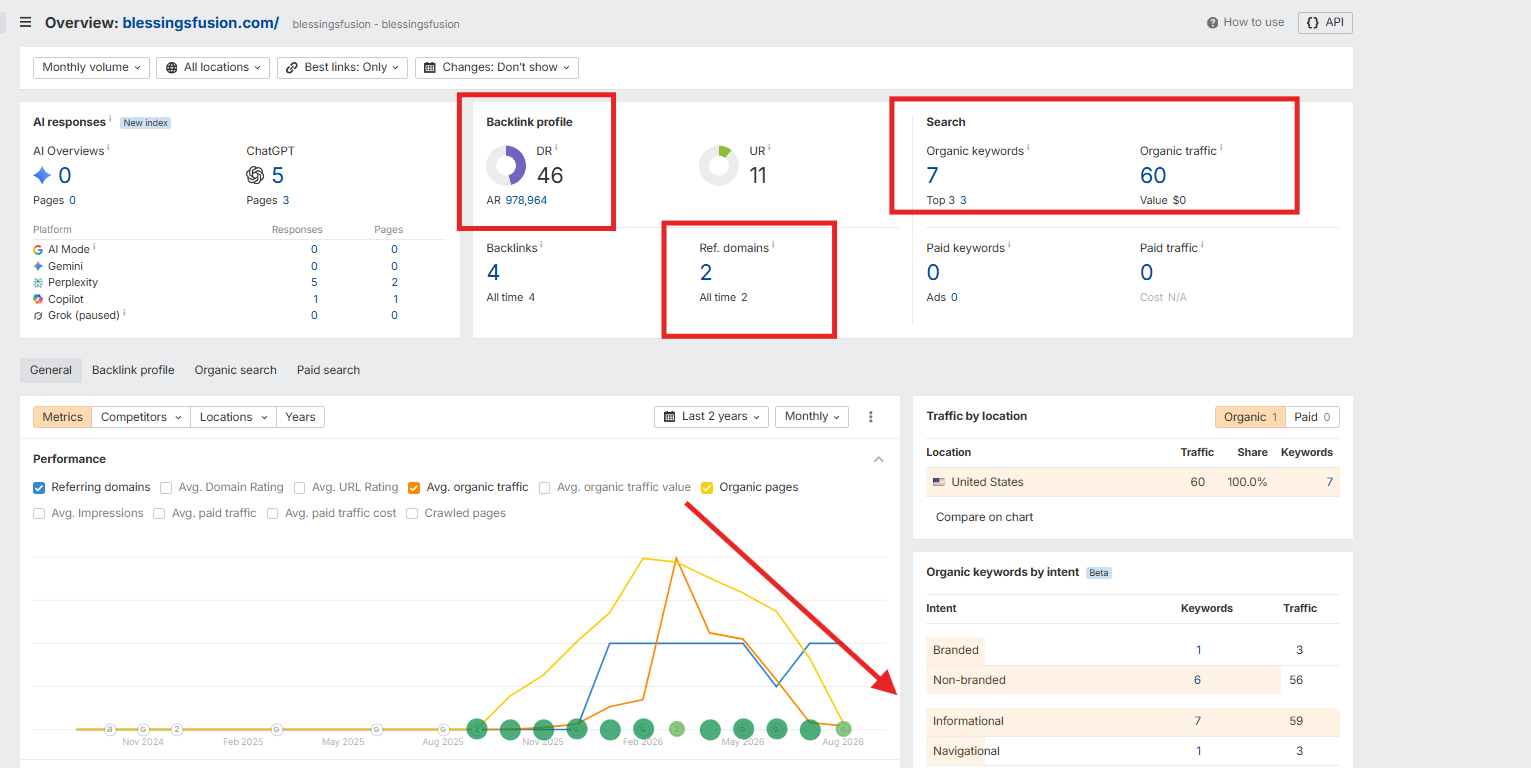
Task: Click the How to use help icon
Action: coord(1212,22)
